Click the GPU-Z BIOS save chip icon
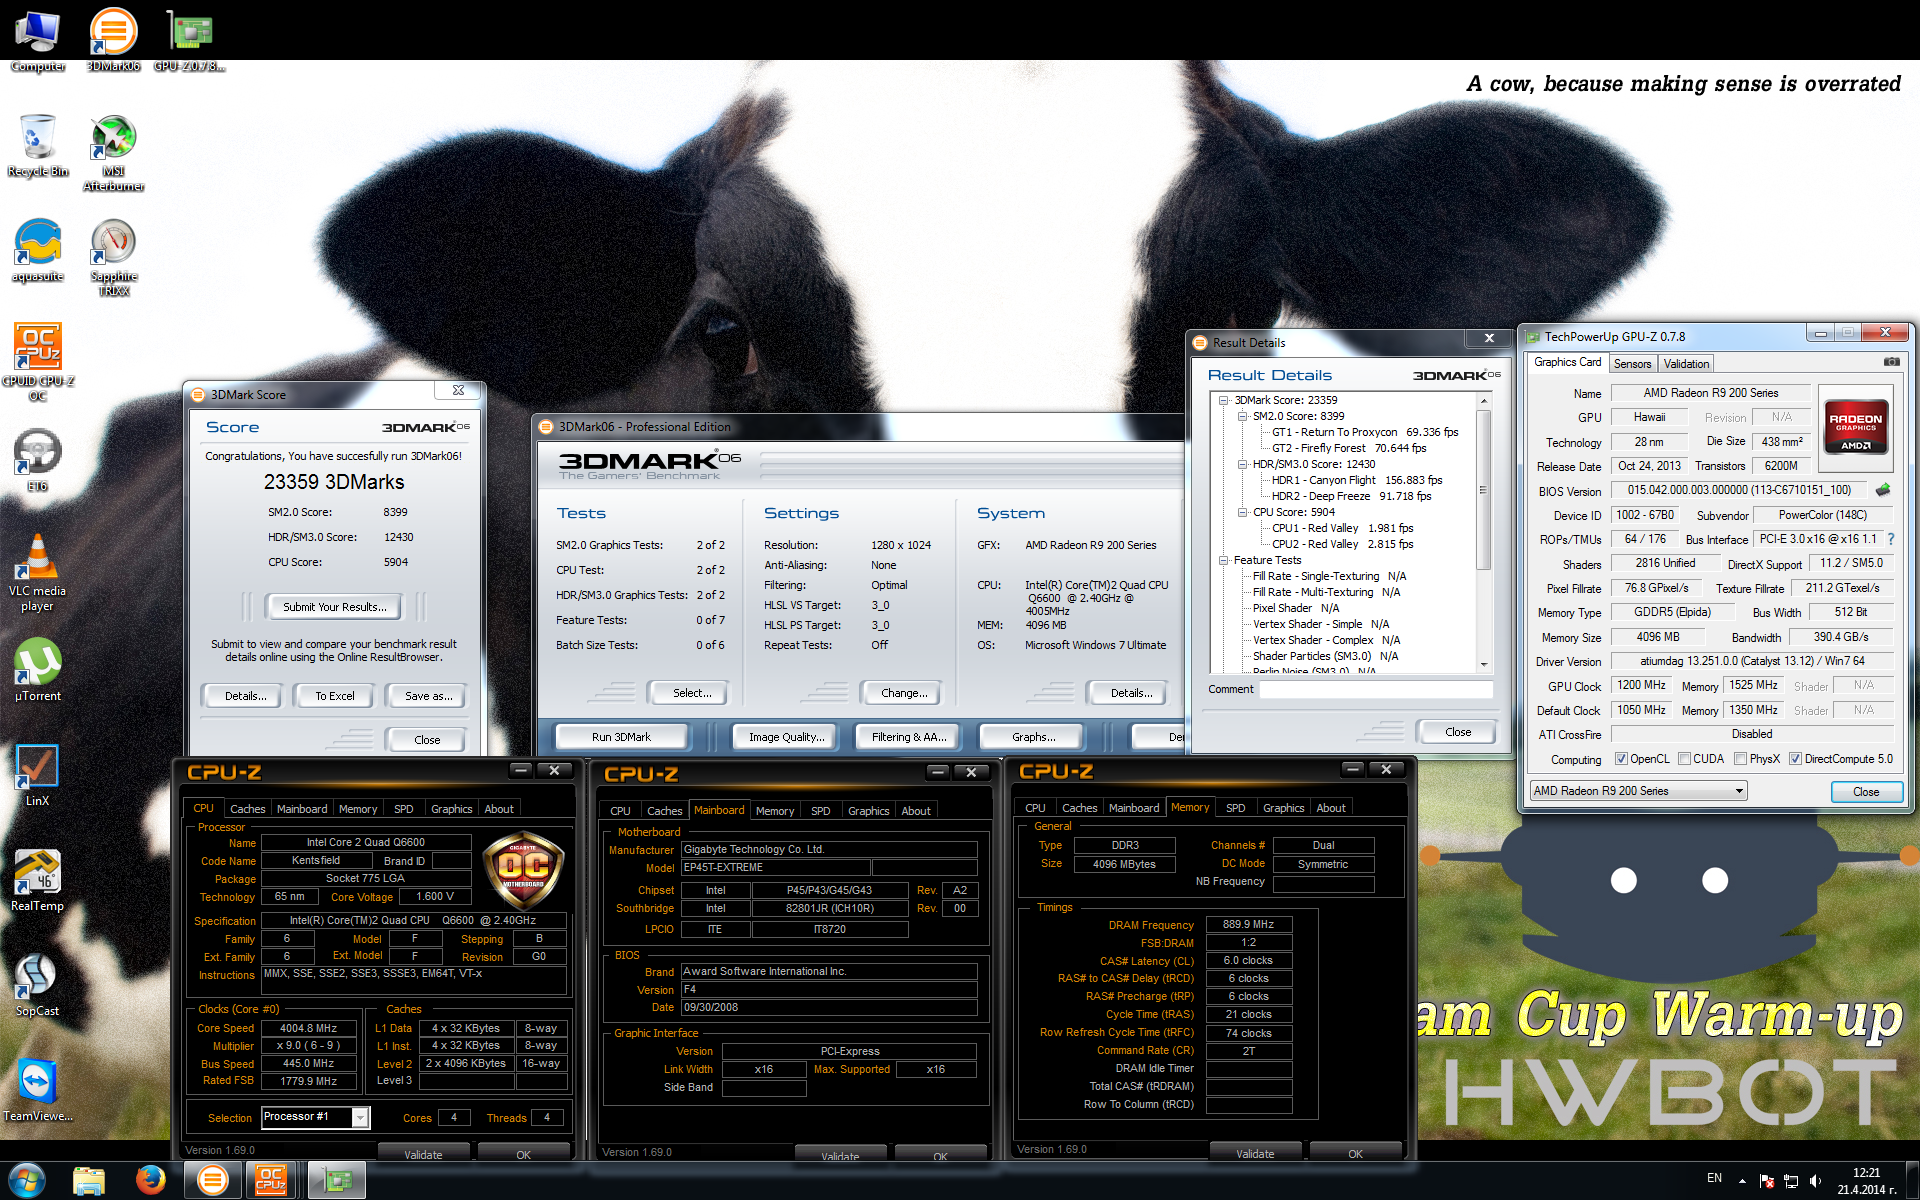This screenshot has height=1200, width=1920. (1883, 490)
